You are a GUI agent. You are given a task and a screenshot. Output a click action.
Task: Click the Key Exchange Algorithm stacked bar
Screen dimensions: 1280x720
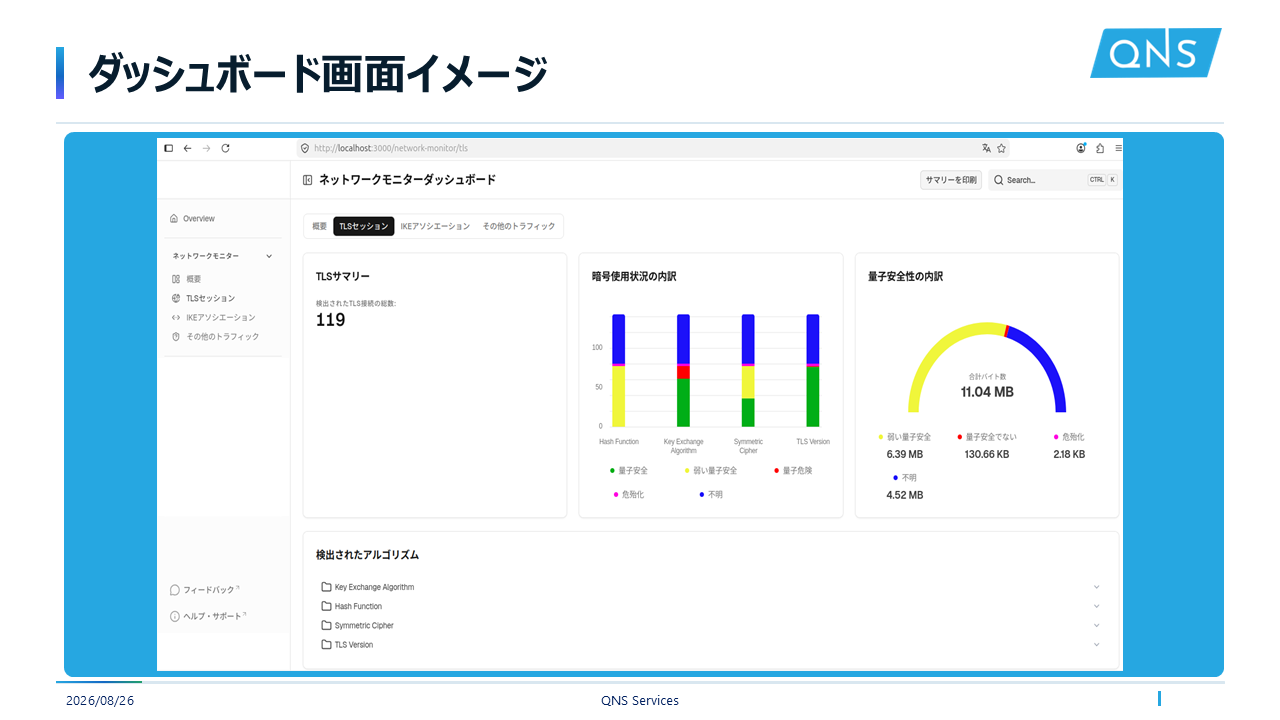683,371
